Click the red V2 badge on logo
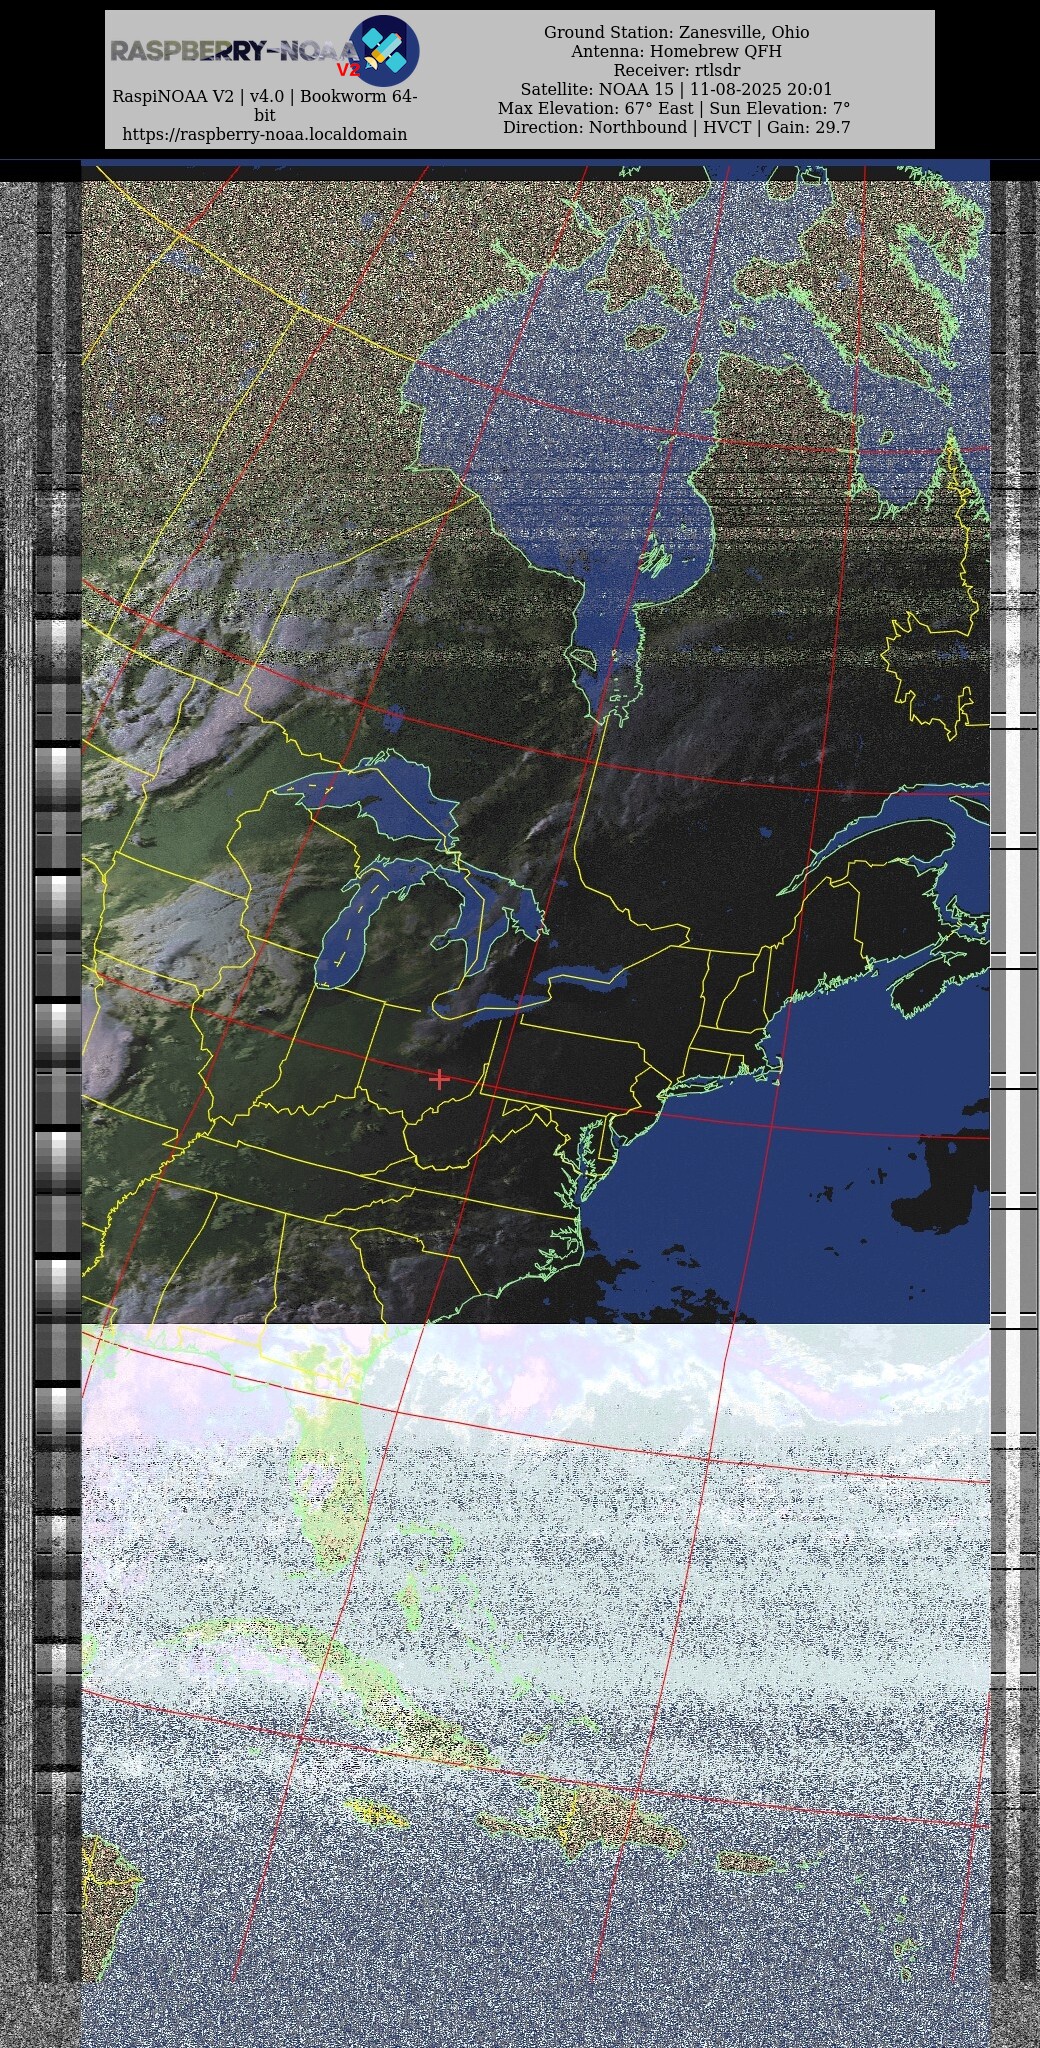The width and height of the screenshot is (1040, 2048). tap(347, 70)
